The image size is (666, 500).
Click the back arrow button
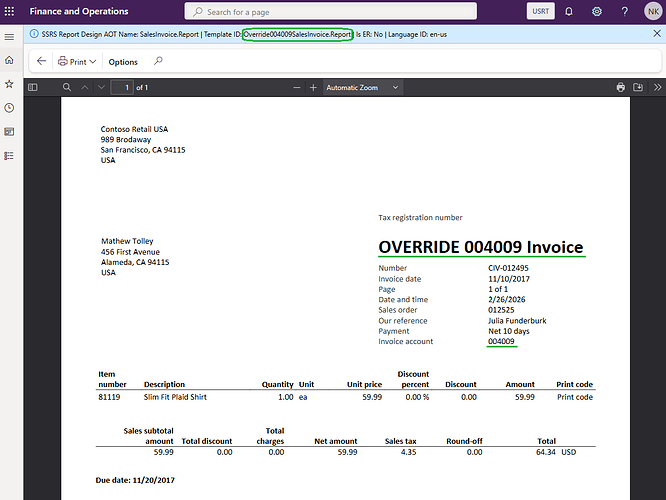pos(41,61)
